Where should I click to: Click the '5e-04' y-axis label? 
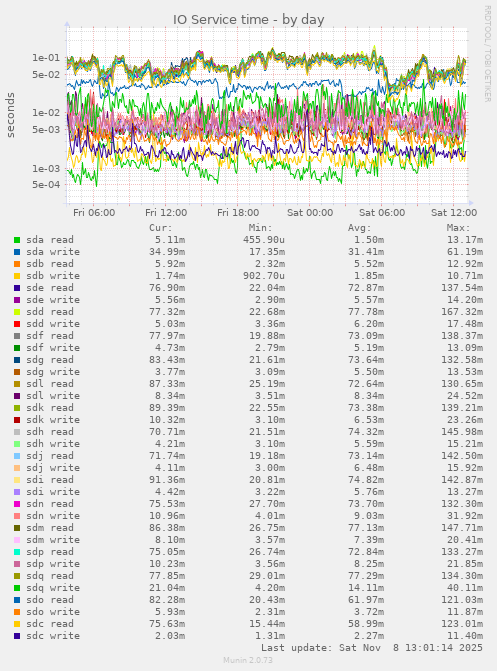coord(46,184)
